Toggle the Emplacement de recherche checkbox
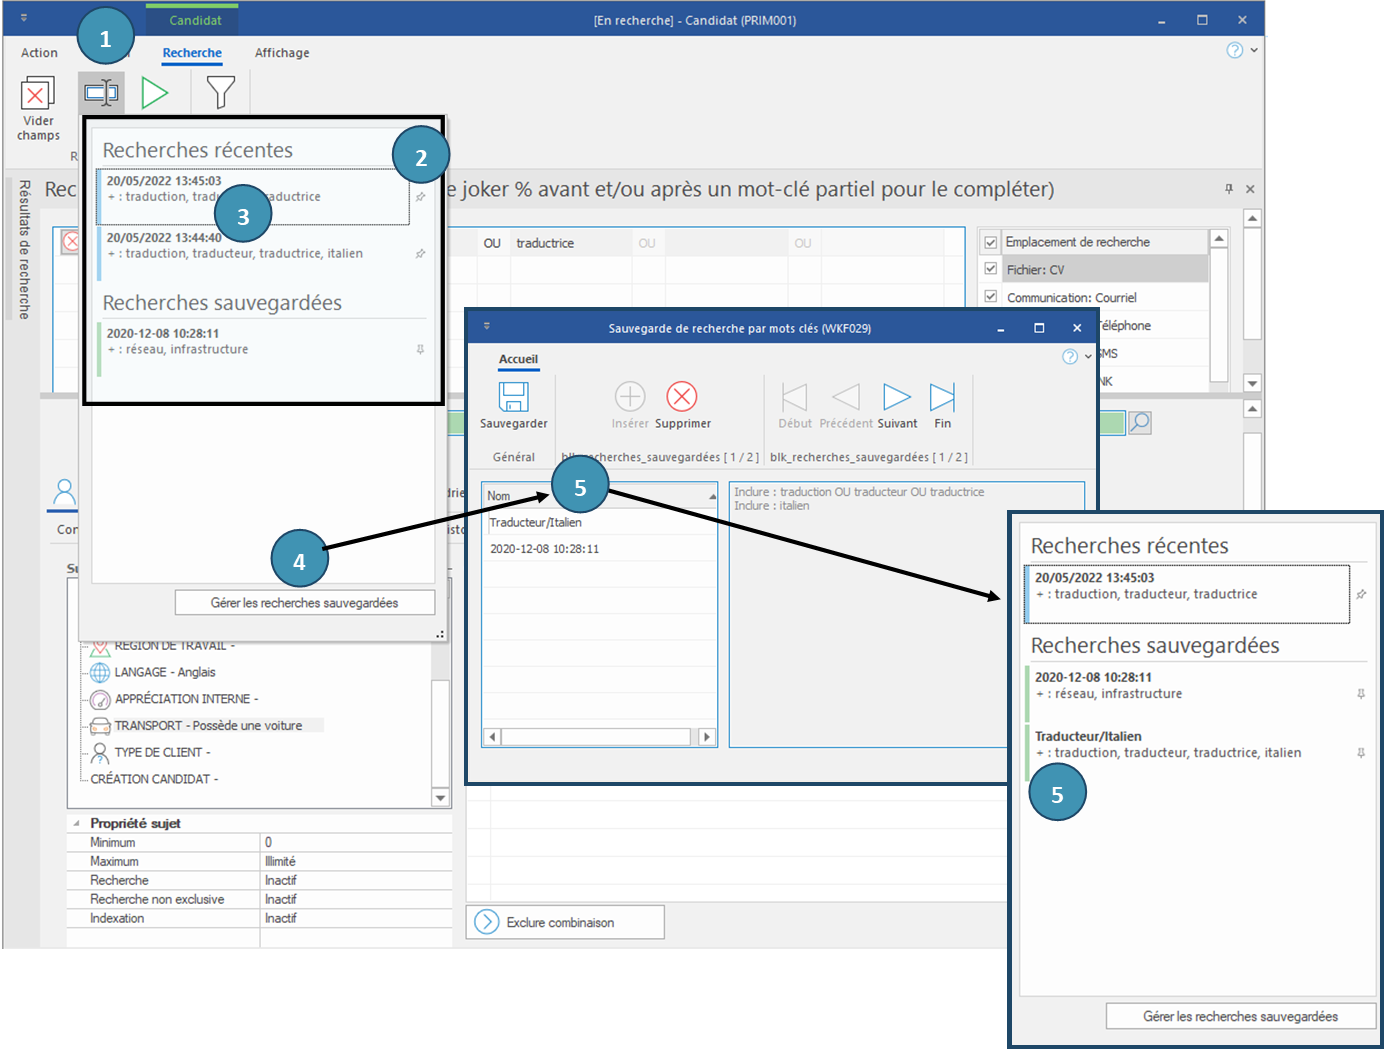Screen dimensions: 1385x1050 [991, 242]
